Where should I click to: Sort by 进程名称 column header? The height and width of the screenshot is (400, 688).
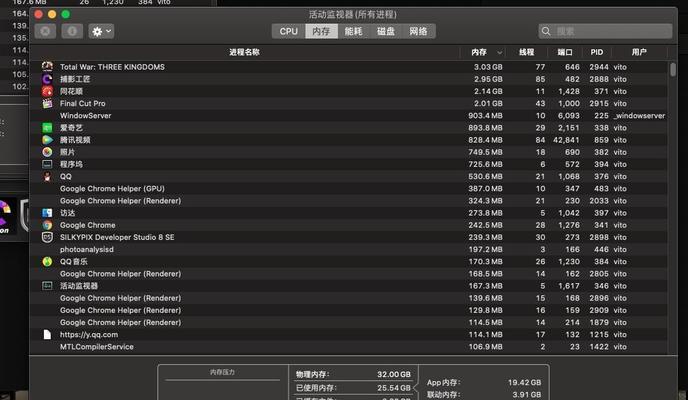click(x=244, y=52)
